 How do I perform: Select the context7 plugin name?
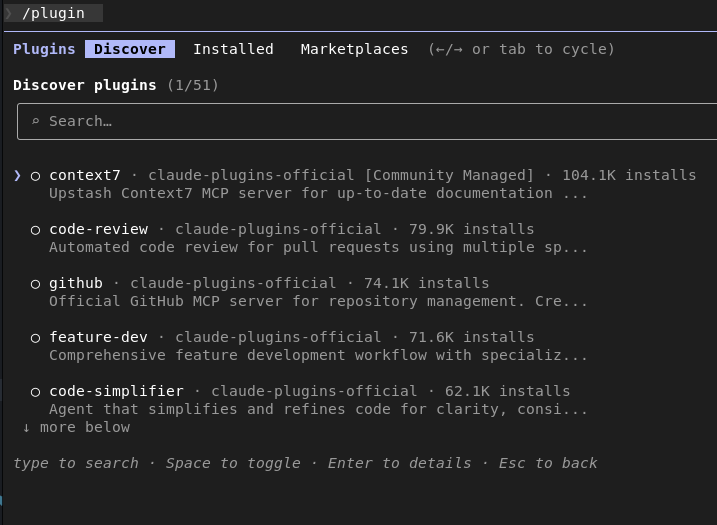tap(85, 175)
